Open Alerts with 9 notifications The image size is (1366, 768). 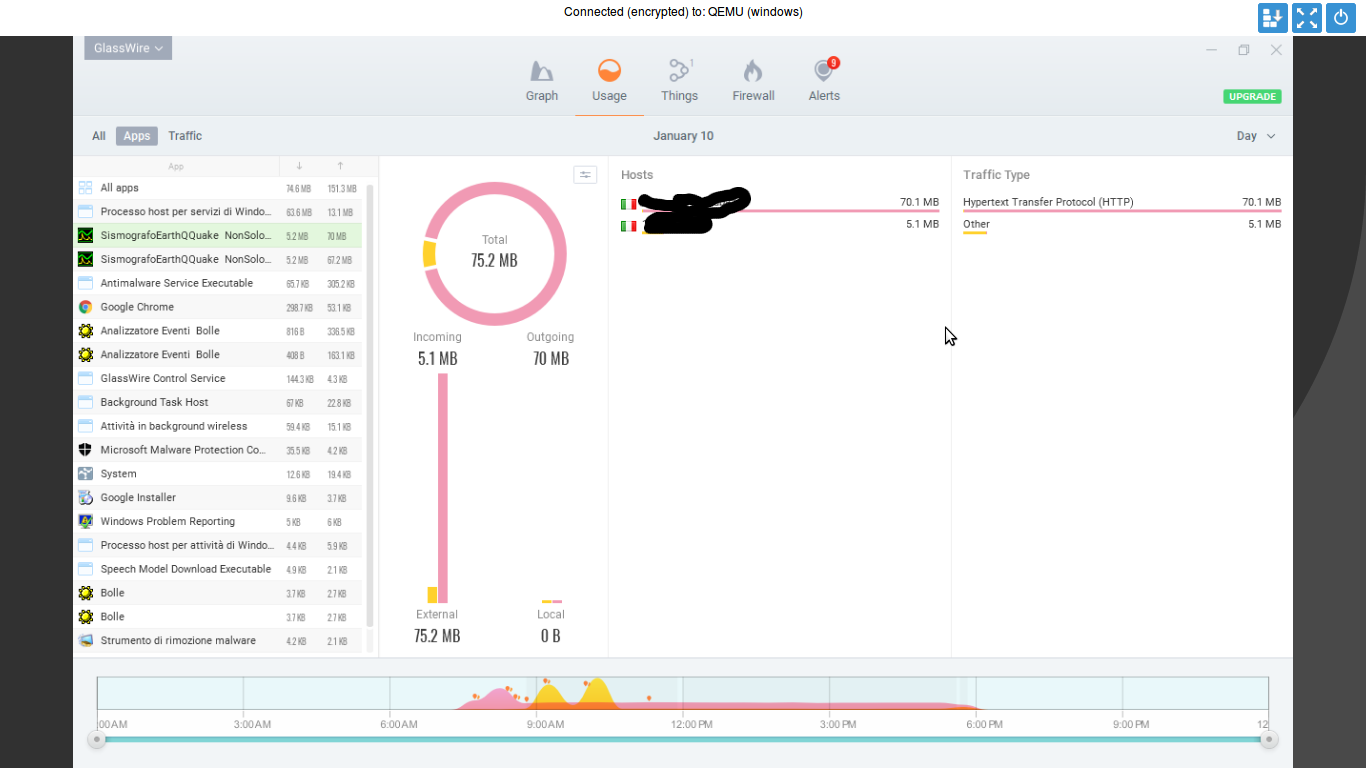(824, 70)
